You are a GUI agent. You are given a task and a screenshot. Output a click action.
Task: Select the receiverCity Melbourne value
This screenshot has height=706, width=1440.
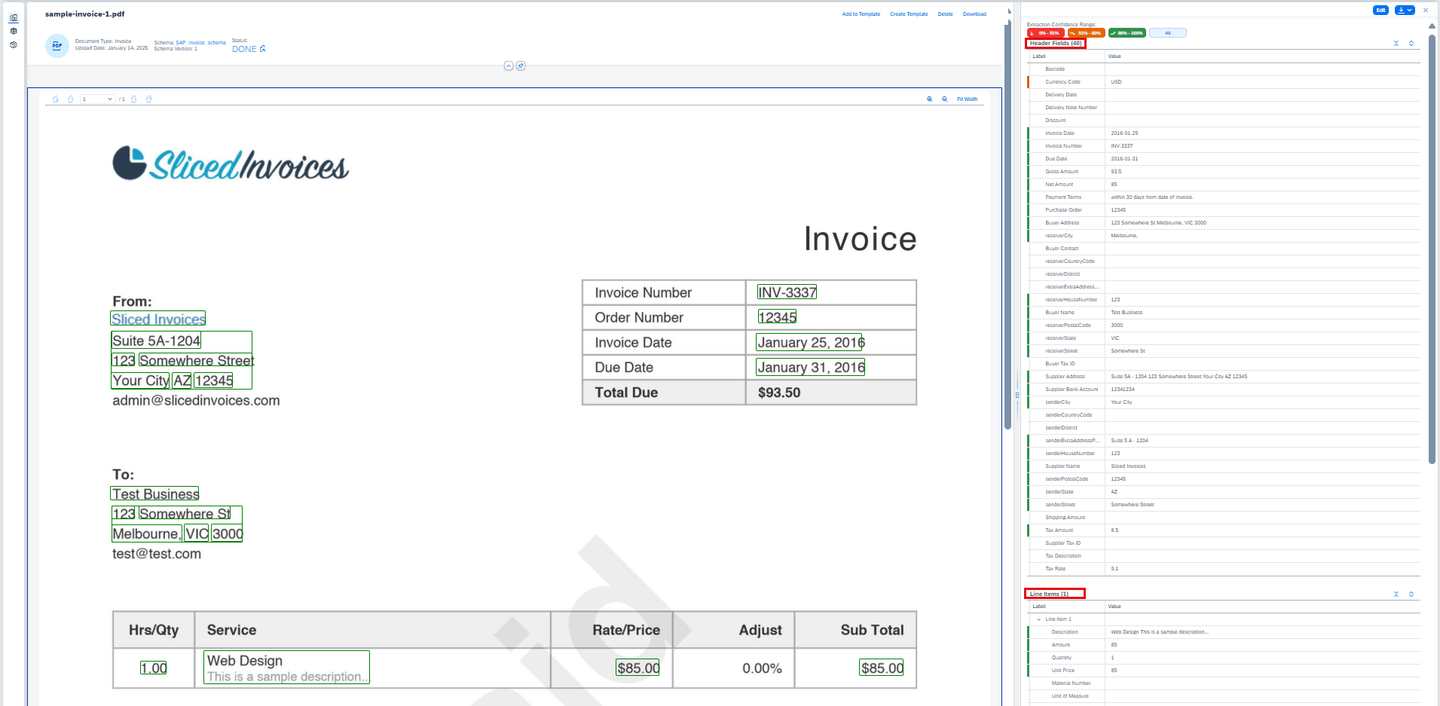(x=1125, y=236)
